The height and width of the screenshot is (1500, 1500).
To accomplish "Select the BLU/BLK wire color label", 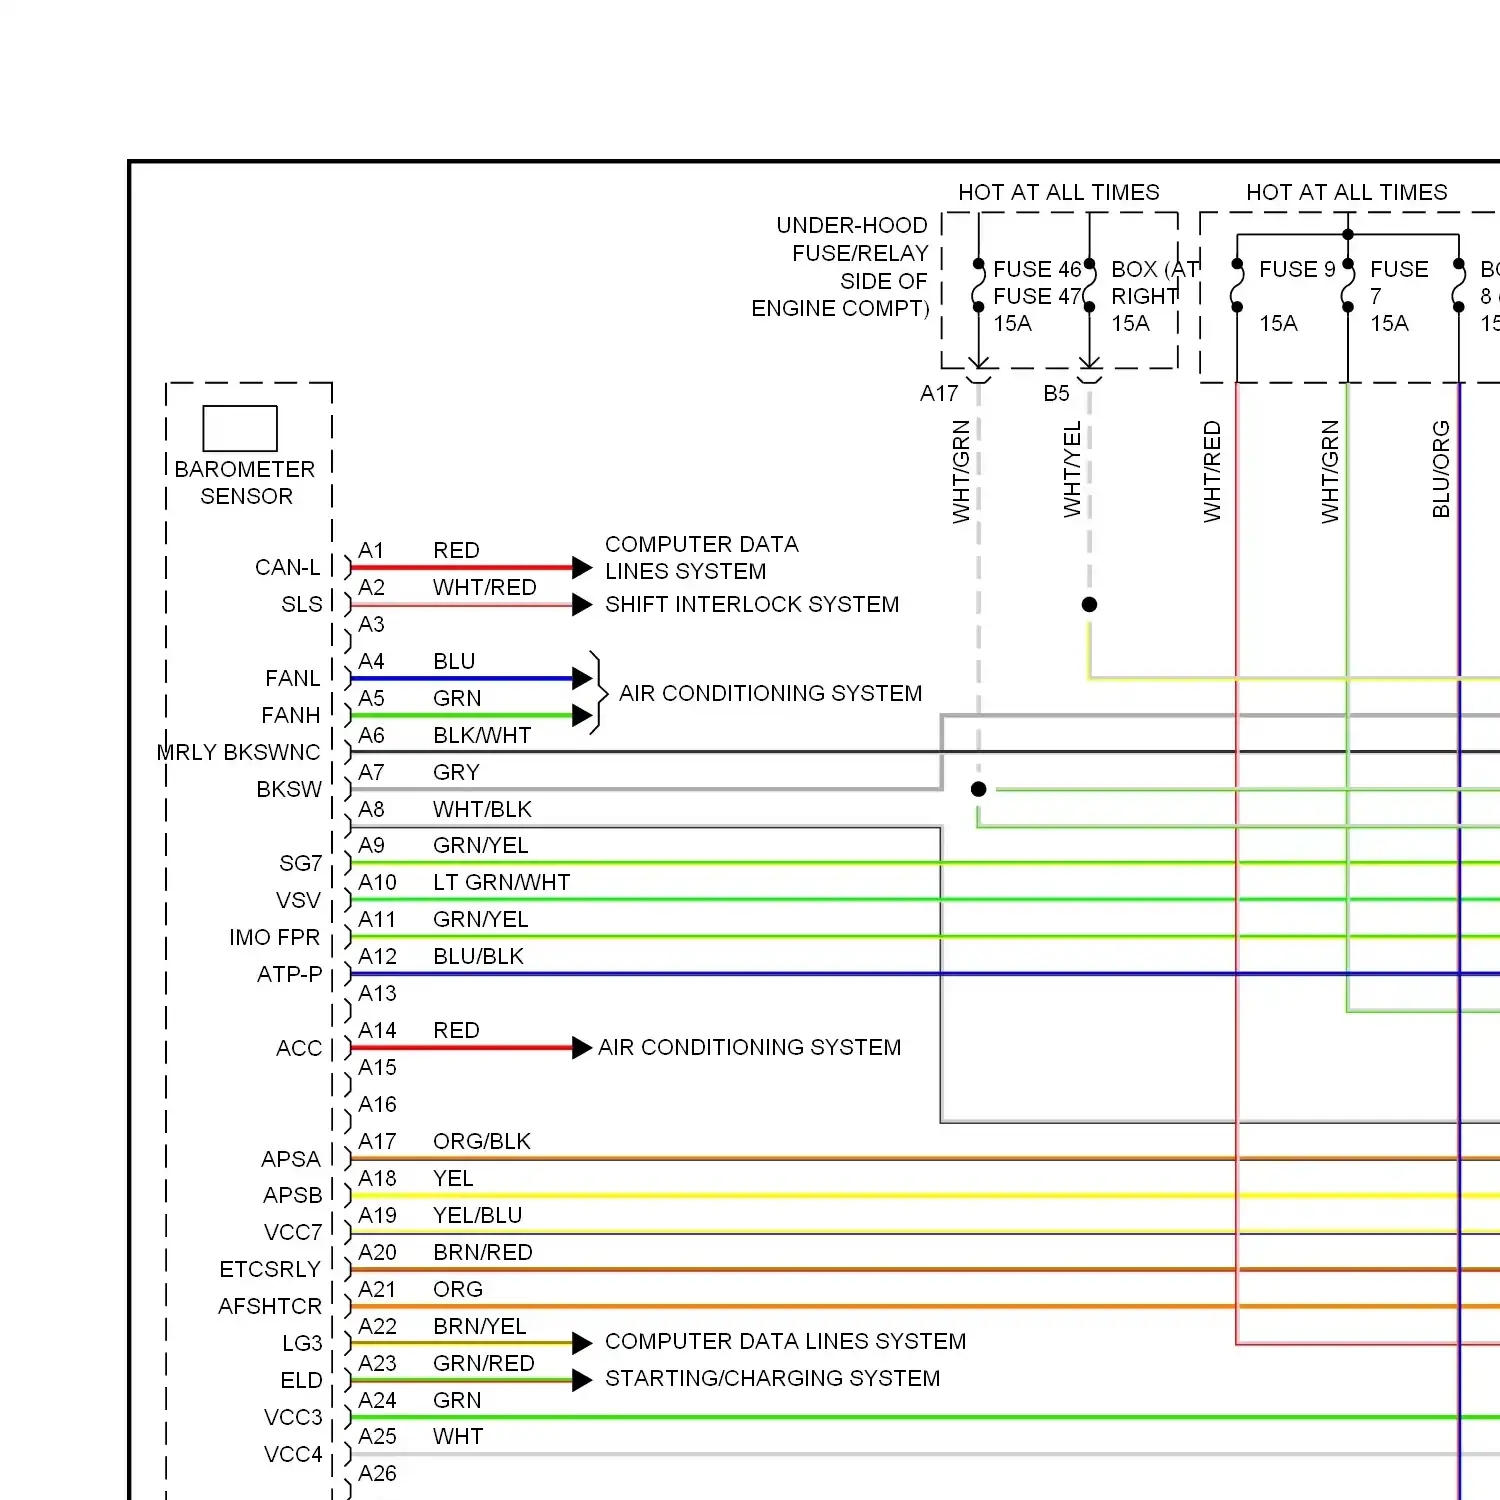I will pyautogui.click(x=478, y=957).
